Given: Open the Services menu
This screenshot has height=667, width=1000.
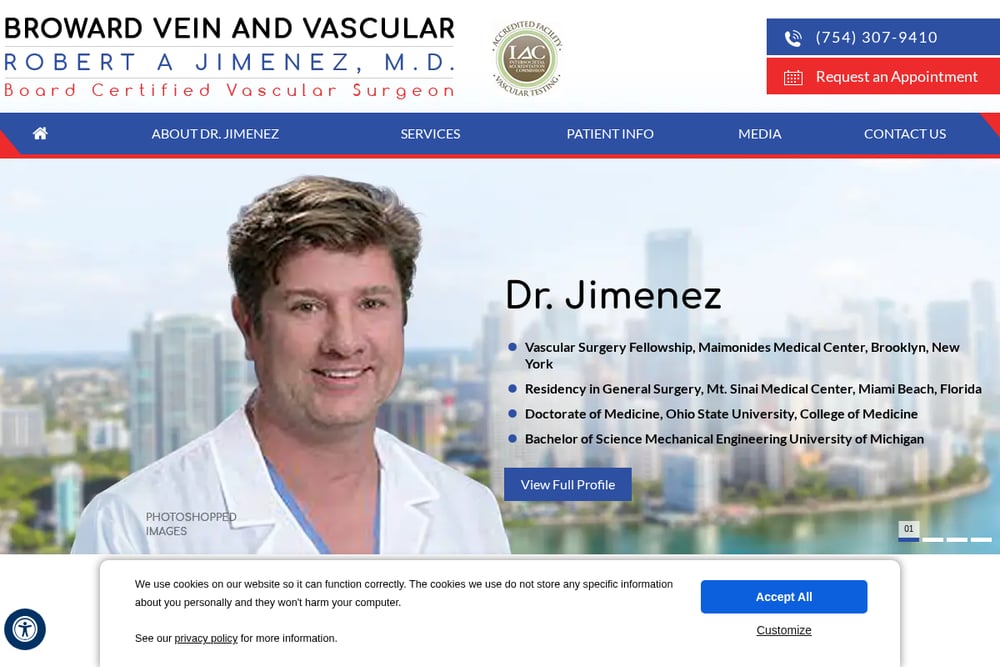Looking at the screenshot, I should [430, 134].
